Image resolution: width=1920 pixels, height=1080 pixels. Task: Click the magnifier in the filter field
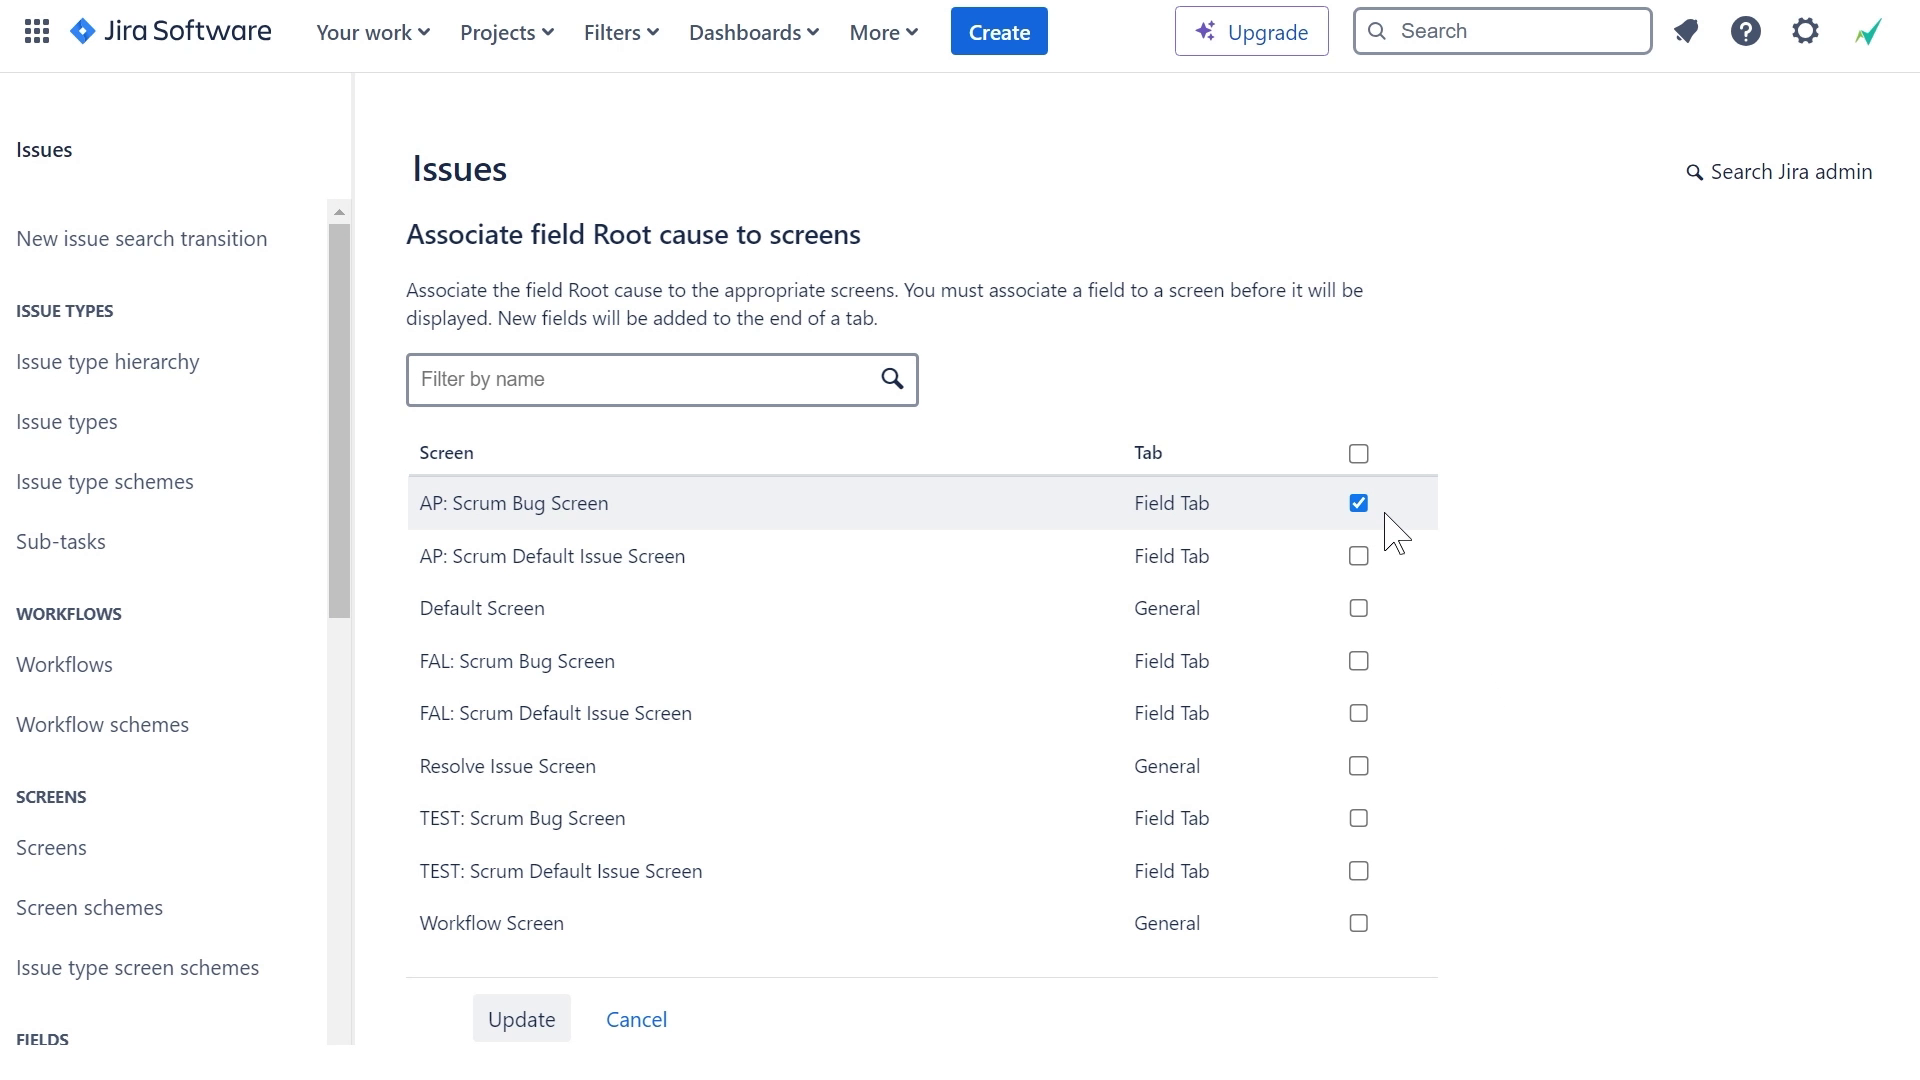coord(892,379)
